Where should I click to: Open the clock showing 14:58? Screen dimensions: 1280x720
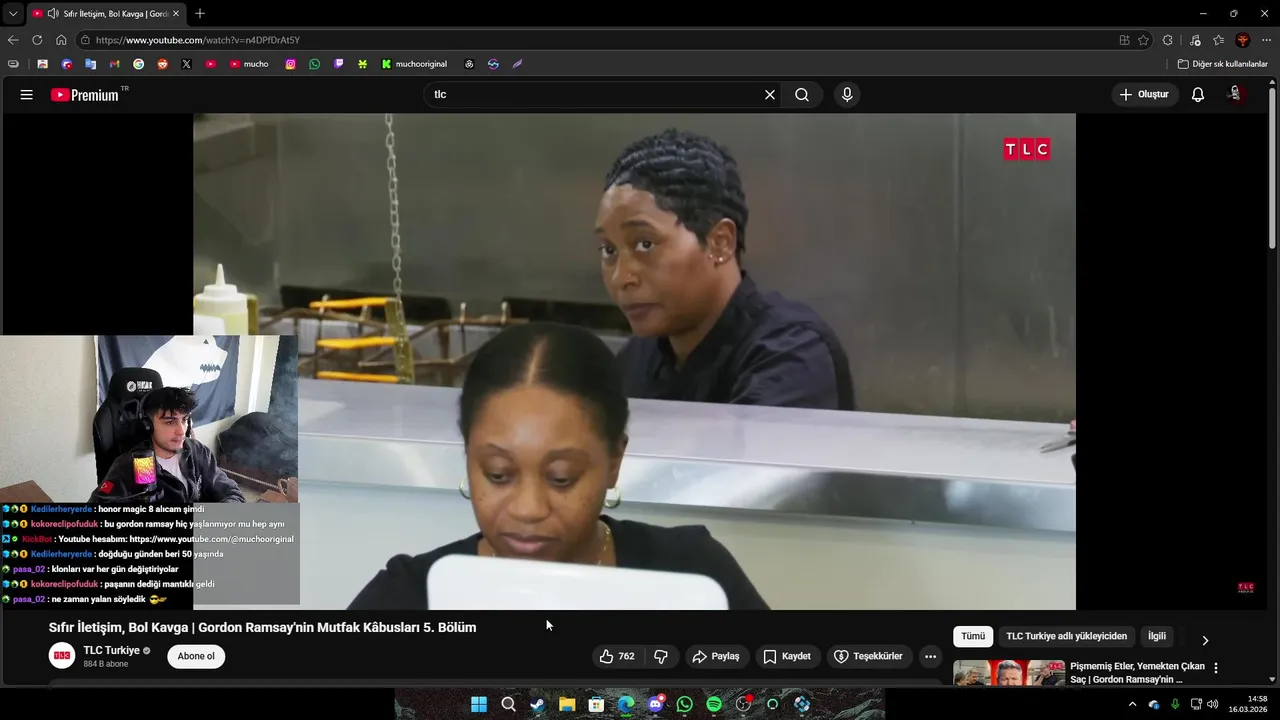(1250, 704)
